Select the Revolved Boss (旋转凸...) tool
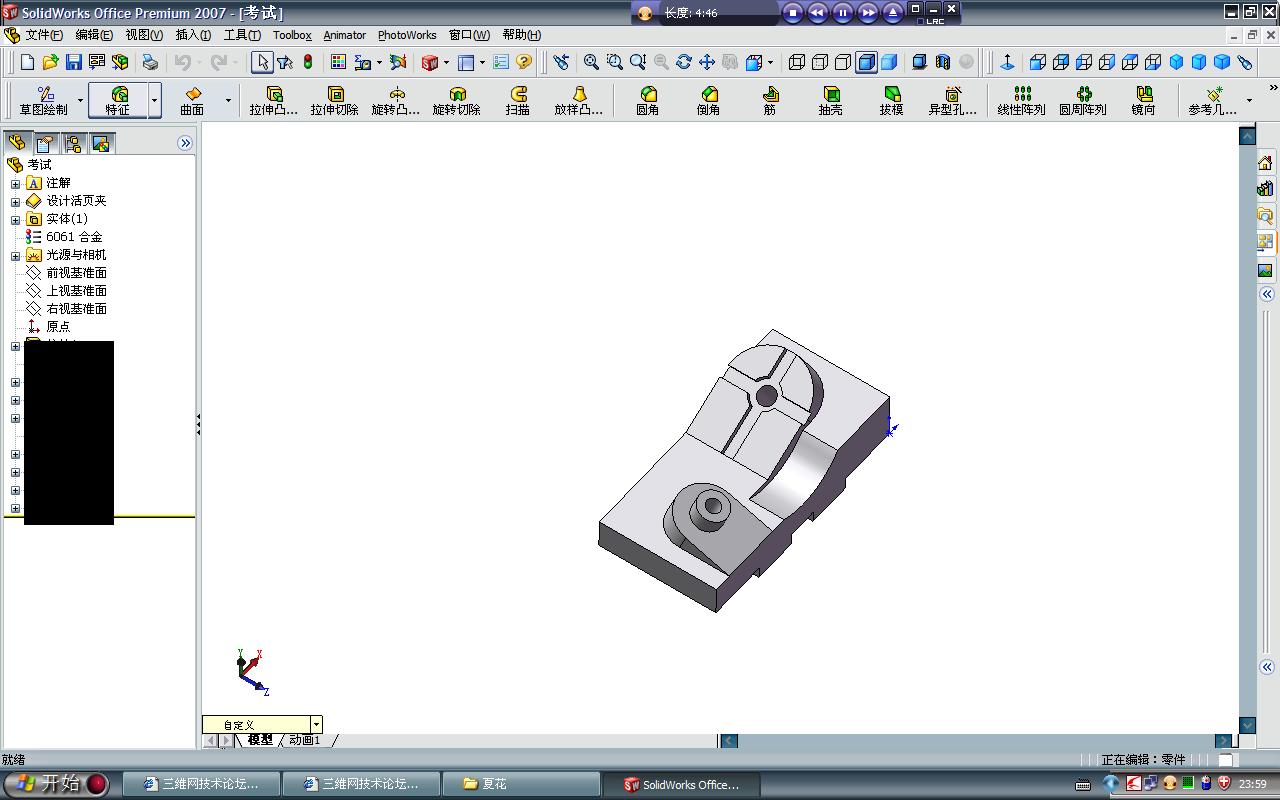The width and height of the screenshot is (1280, 800). (x=396, y=100)
